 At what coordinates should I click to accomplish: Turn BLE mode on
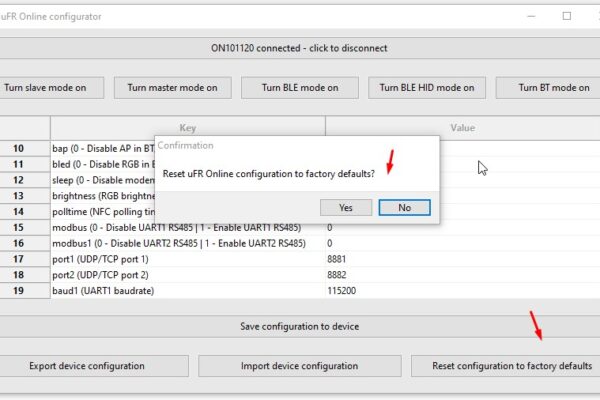300,88
